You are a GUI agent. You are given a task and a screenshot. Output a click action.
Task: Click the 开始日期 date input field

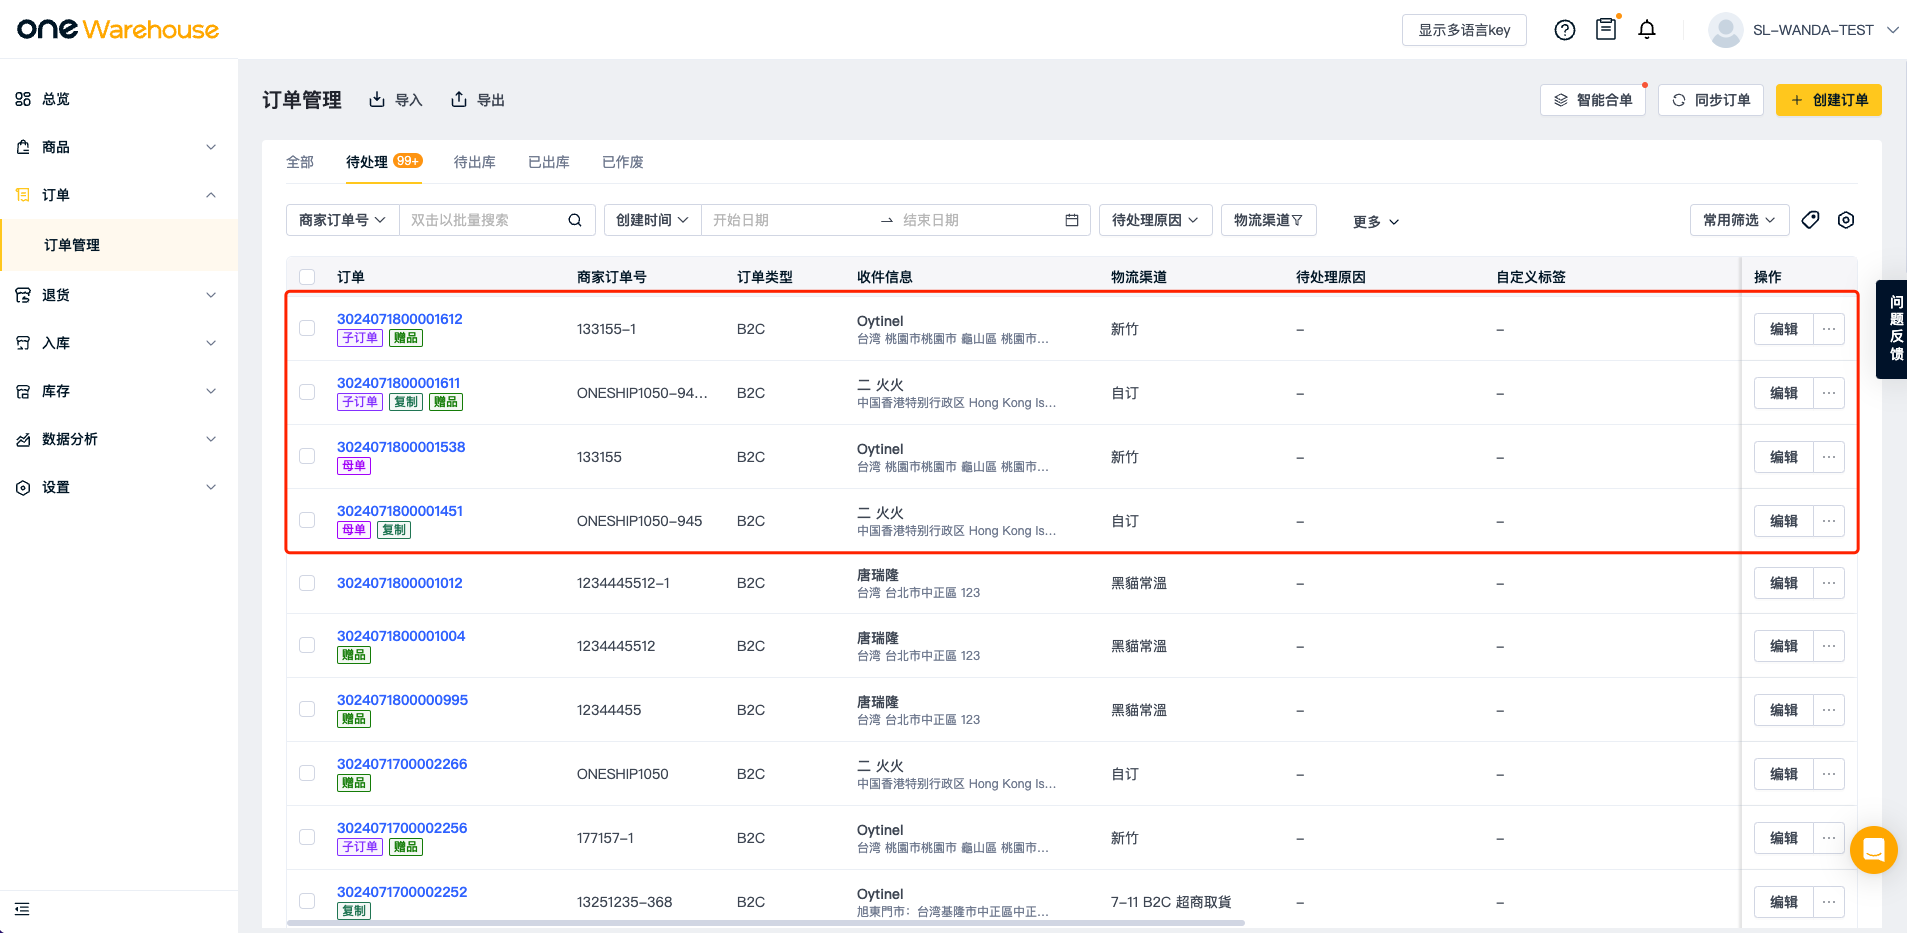coord(785,220)
